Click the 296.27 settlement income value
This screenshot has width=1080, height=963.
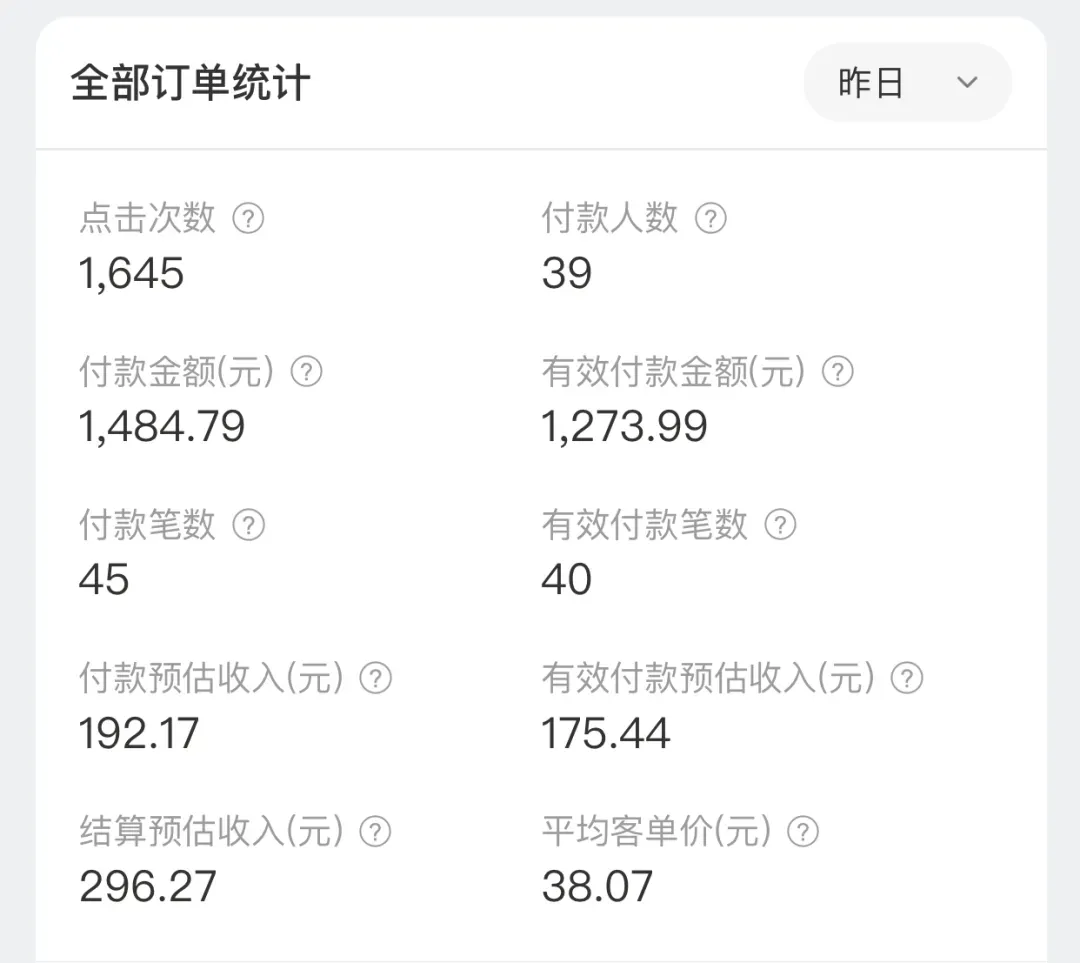point(147,886)
